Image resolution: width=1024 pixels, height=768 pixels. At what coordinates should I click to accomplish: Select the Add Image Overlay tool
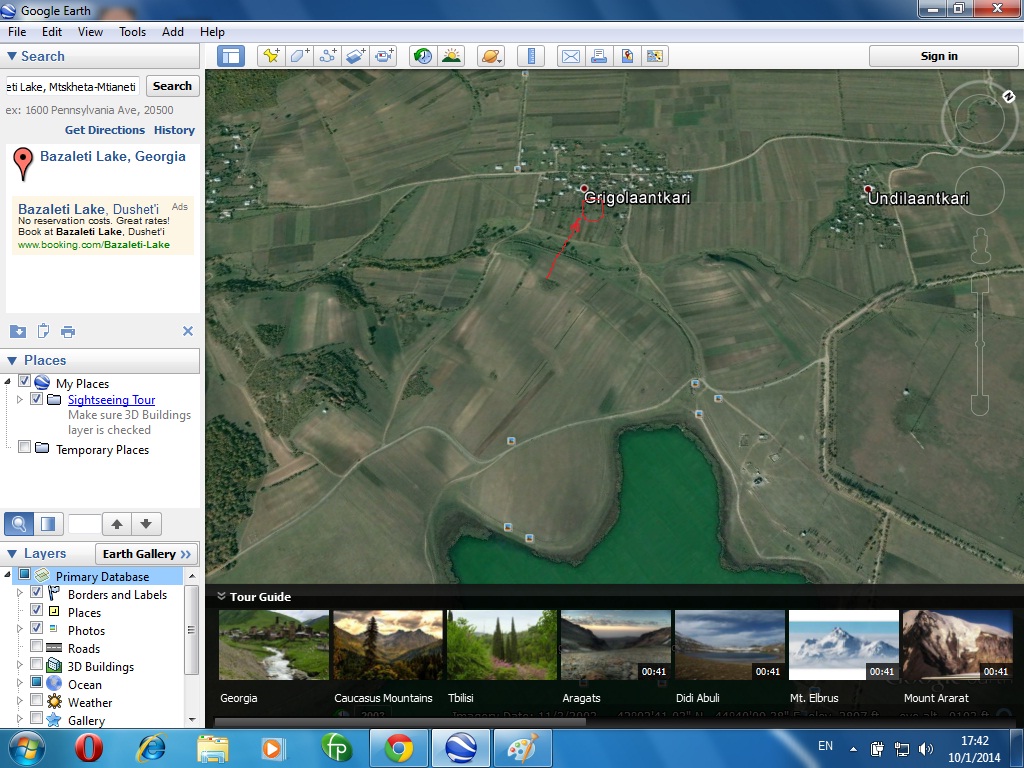(356, 56)
